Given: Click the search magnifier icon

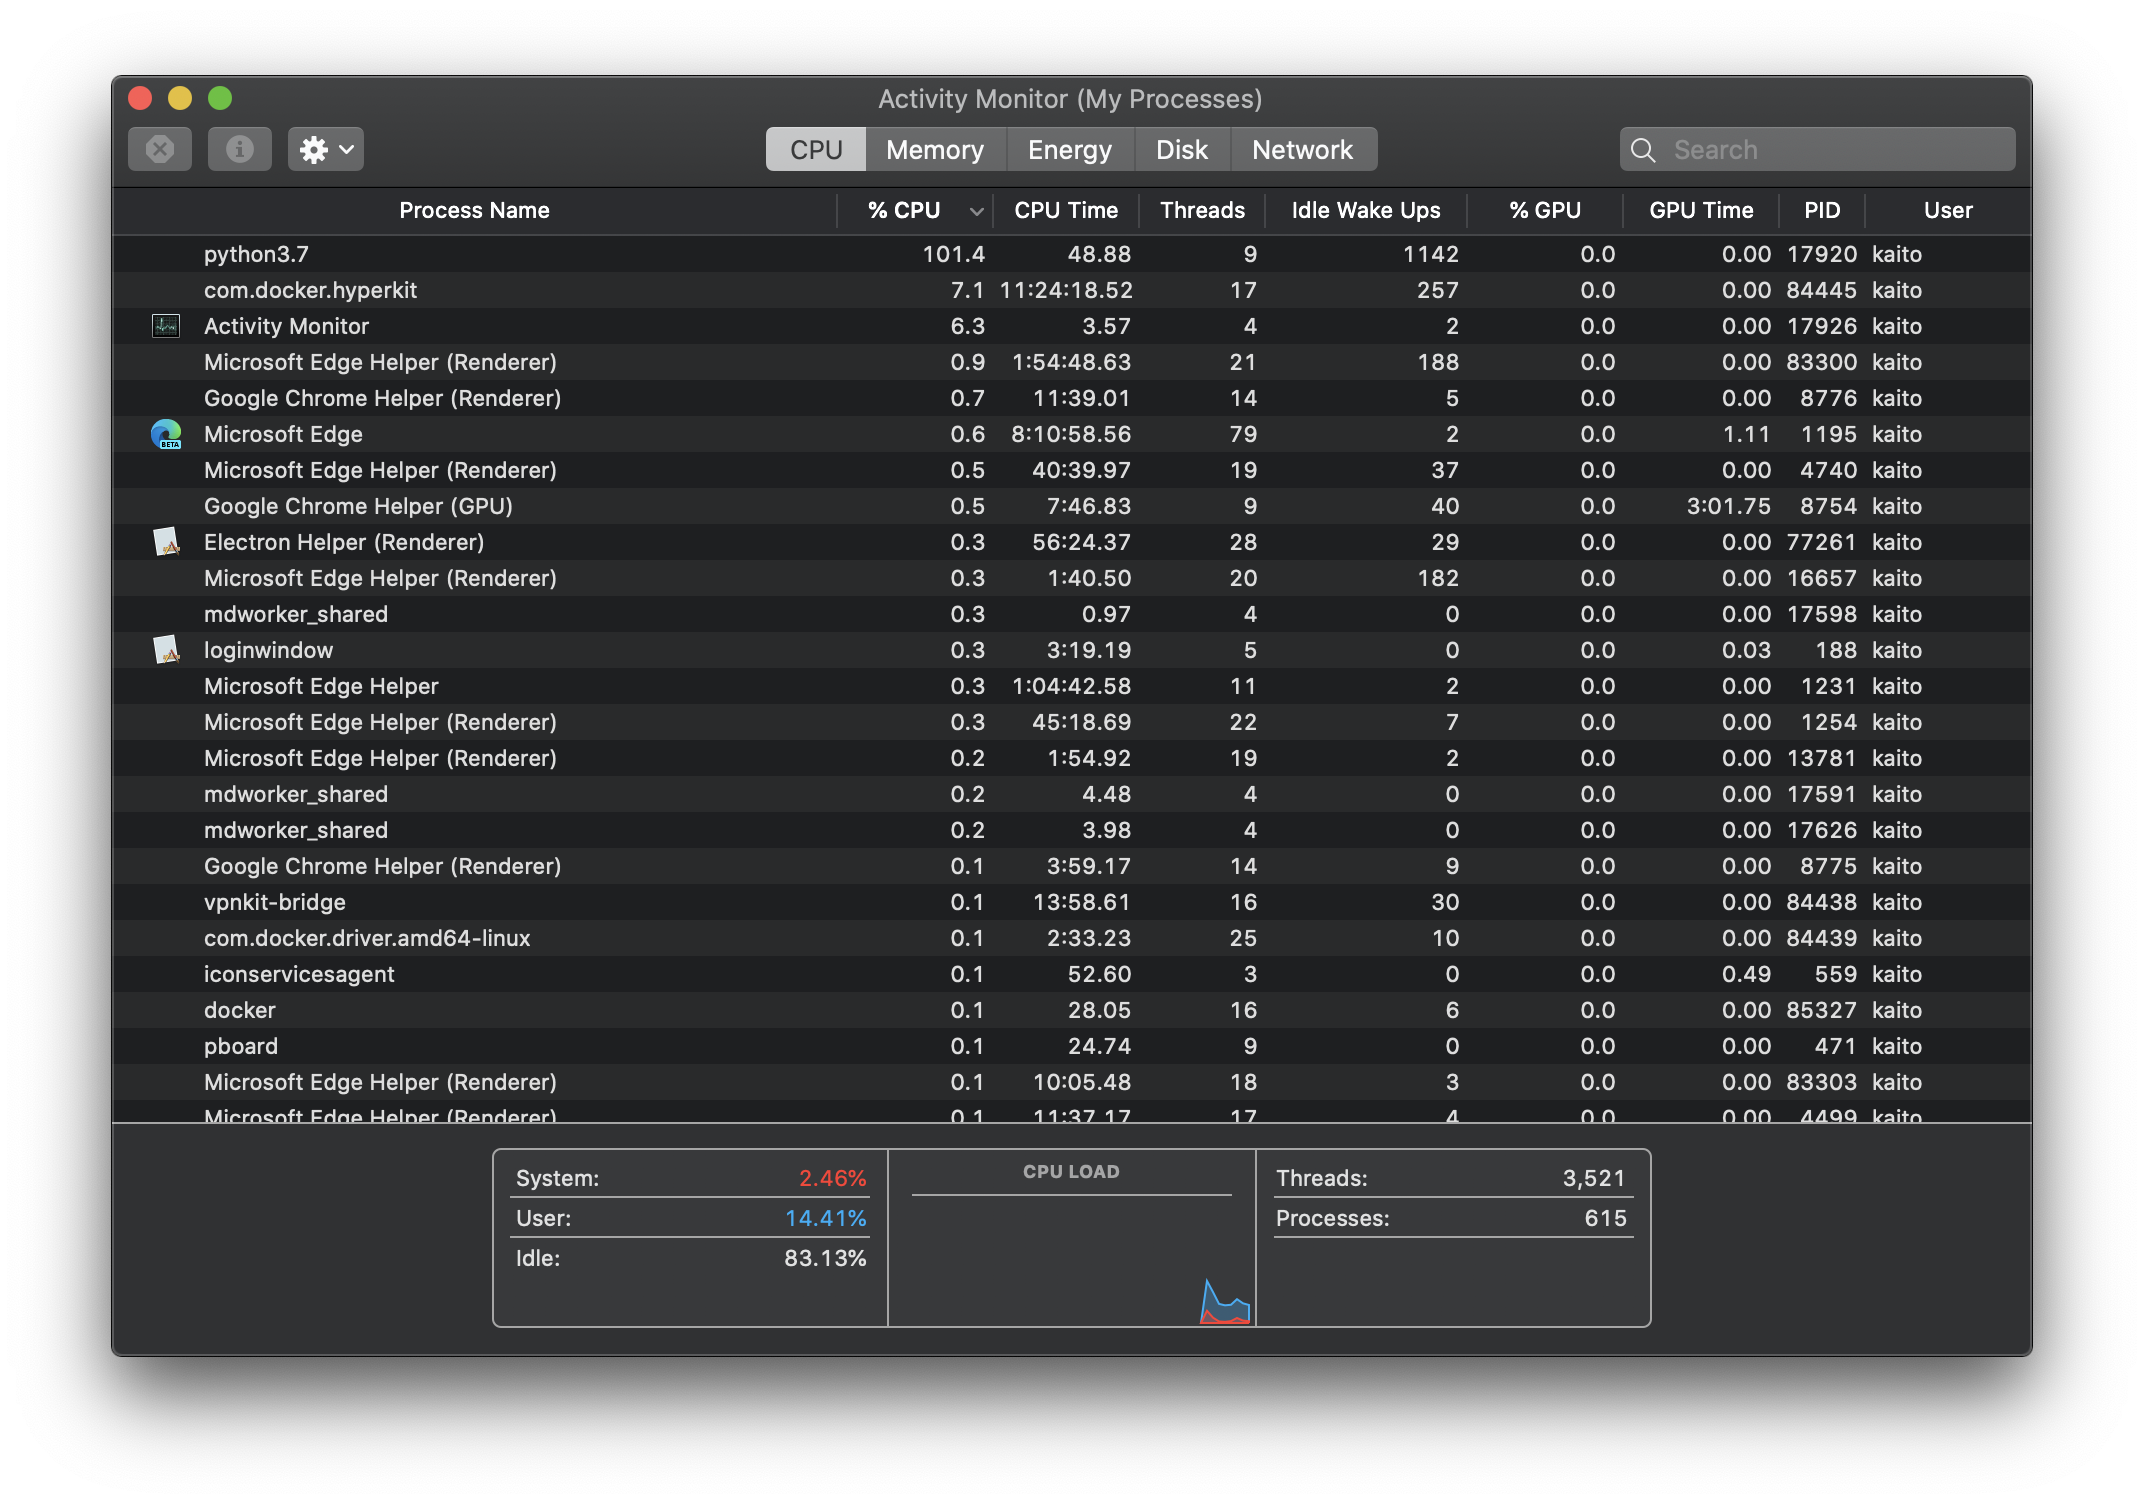Looking at the screenshot, I should (x=1643, y=150).
